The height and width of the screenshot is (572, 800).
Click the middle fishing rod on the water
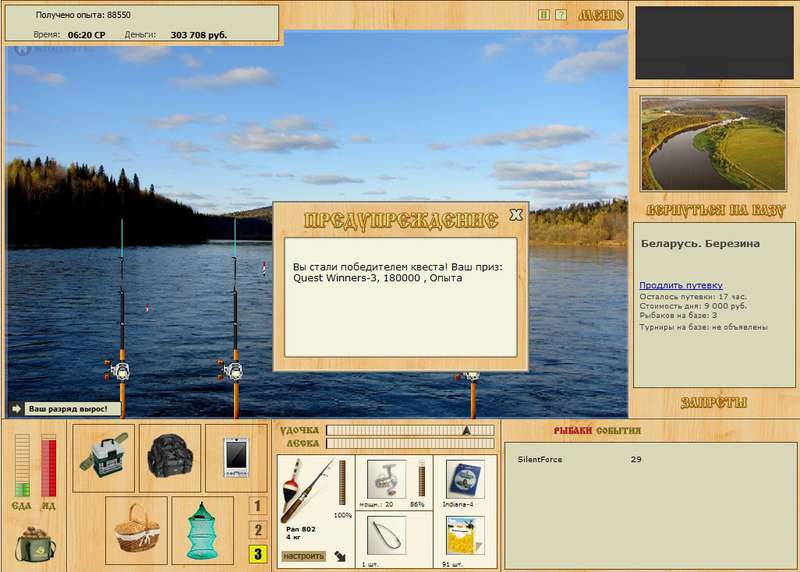[x=235, y=319]
